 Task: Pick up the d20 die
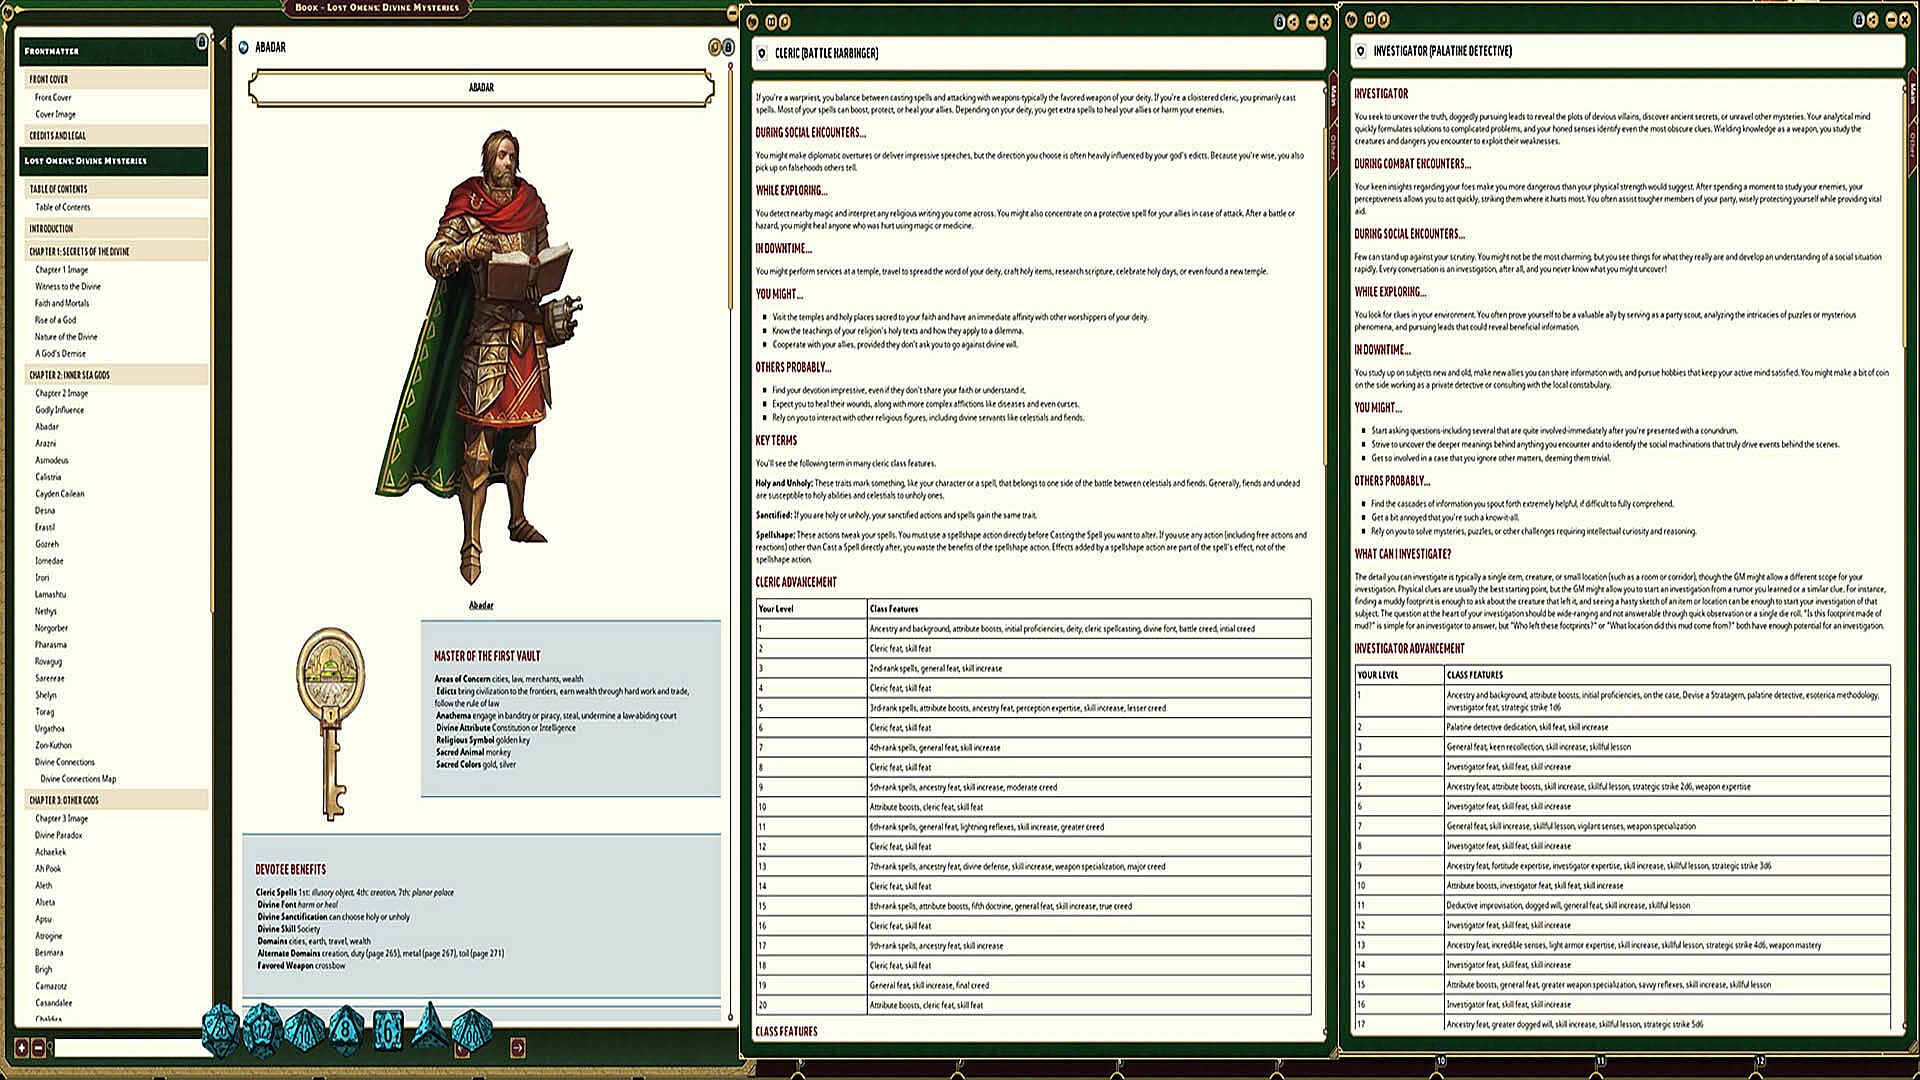(220, 1030)
